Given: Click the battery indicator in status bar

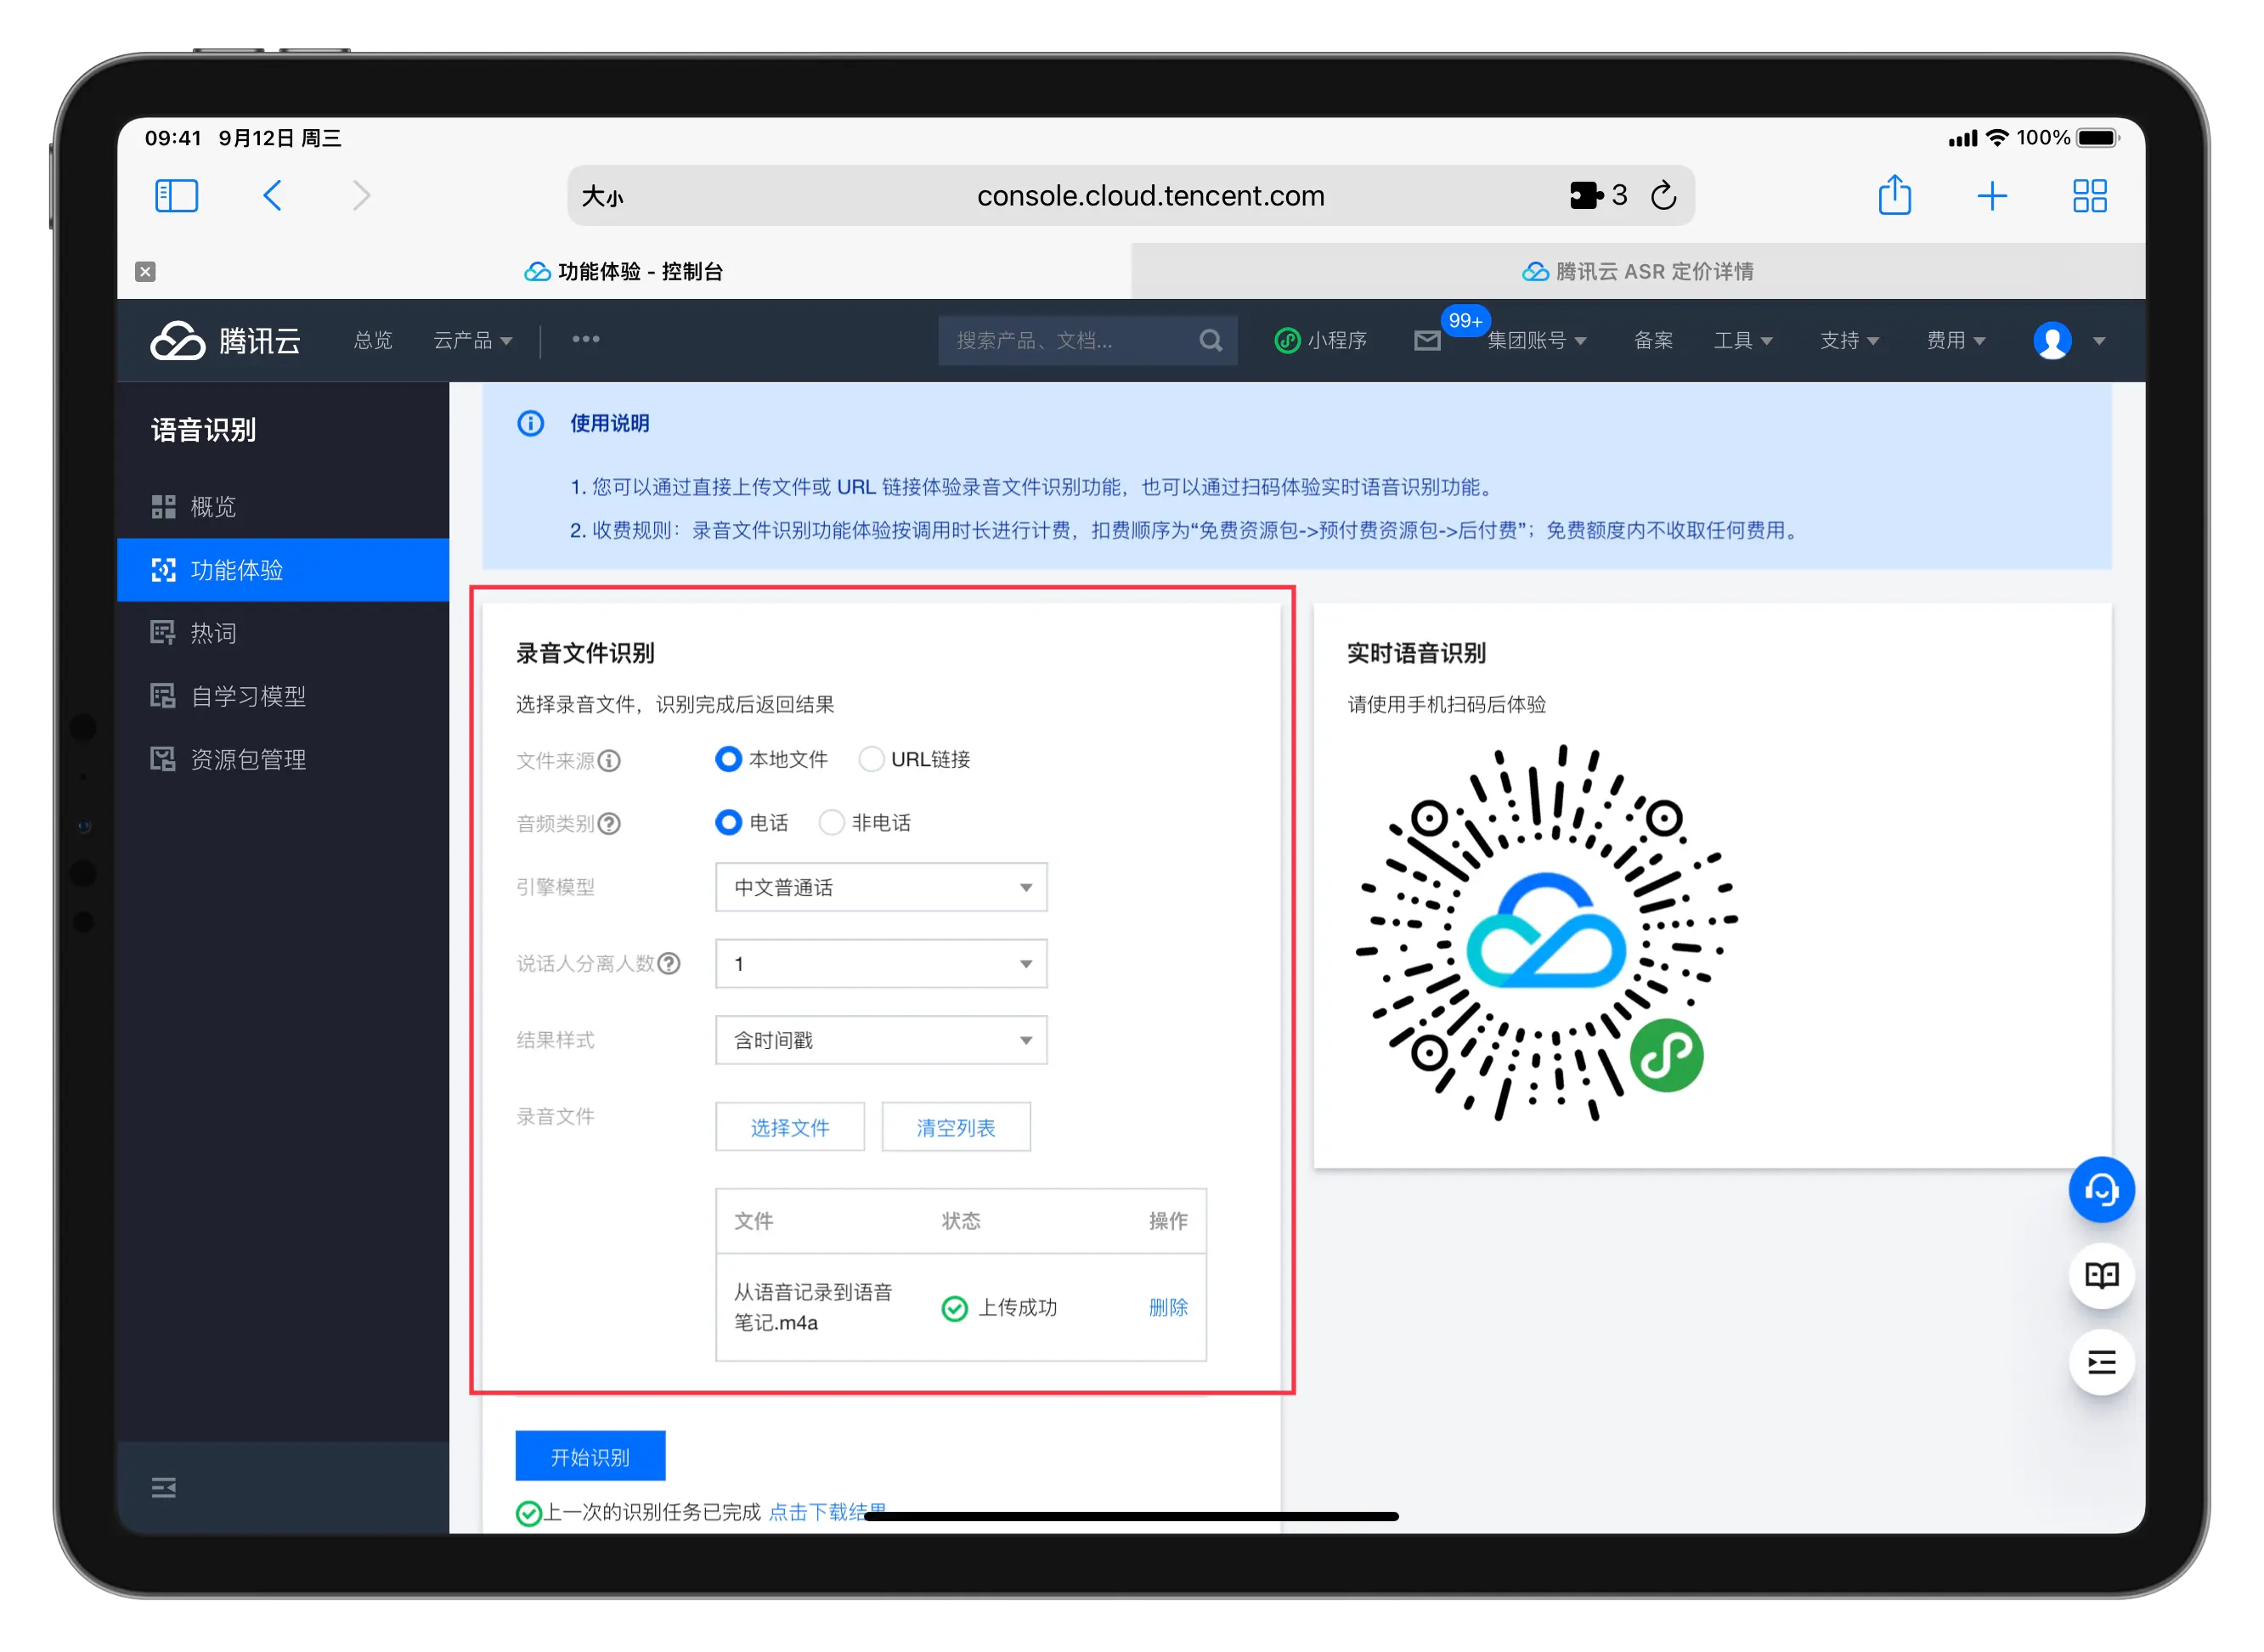Looking at the screenshot, I should pos(2097,138).
